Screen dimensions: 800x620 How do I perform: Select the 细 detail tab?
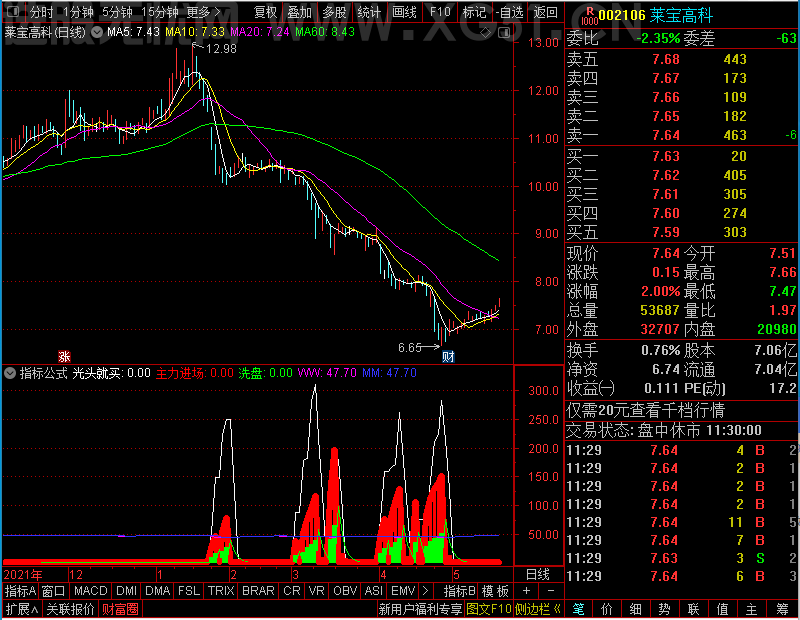[x=636, y=609]
